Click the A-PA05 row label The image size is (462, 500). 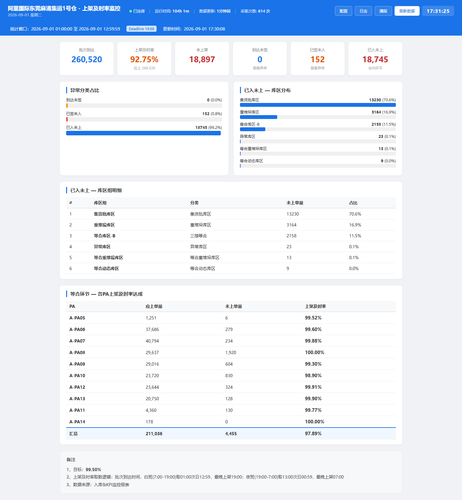77,318
